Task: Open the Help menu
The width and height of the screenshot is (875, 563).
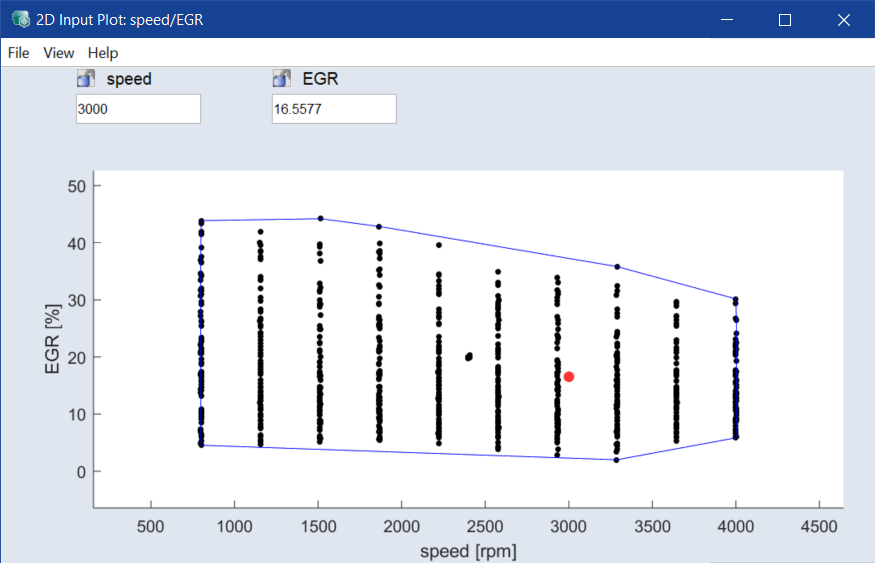Action: pos(103,53)
